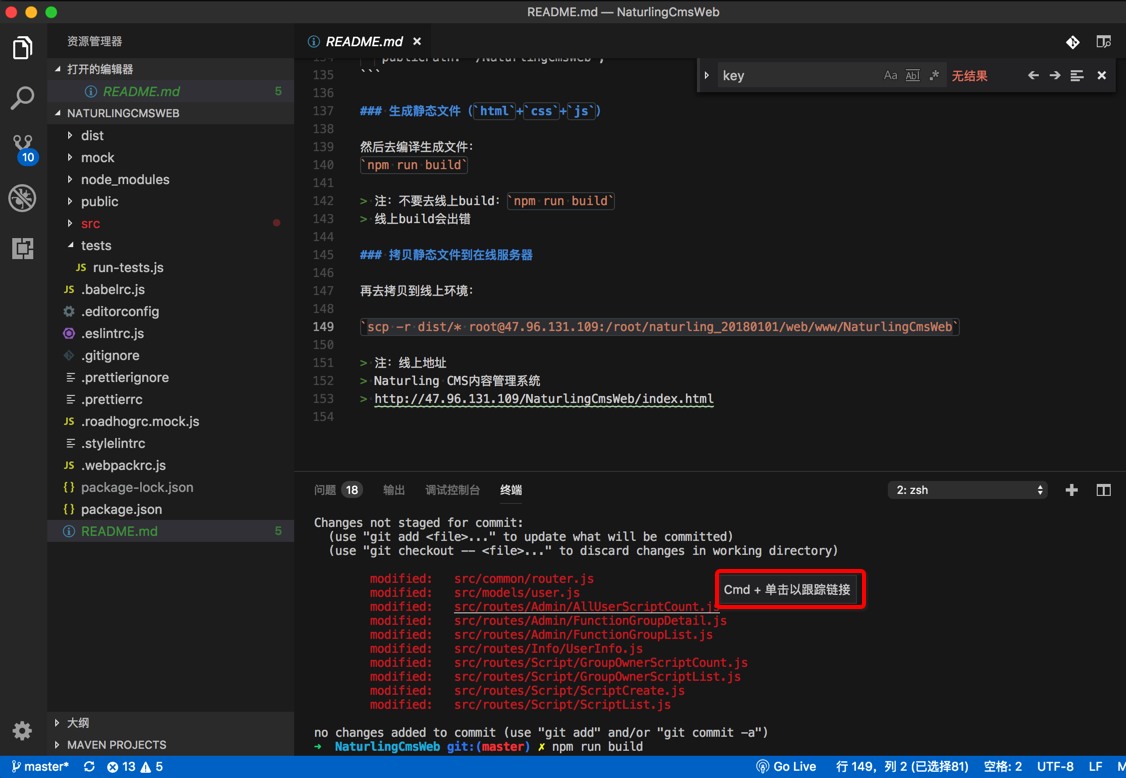Open run-tests.js in the explorer
Image resolution: width=1126 pixels, height=778 pixels.
point(170,267)
